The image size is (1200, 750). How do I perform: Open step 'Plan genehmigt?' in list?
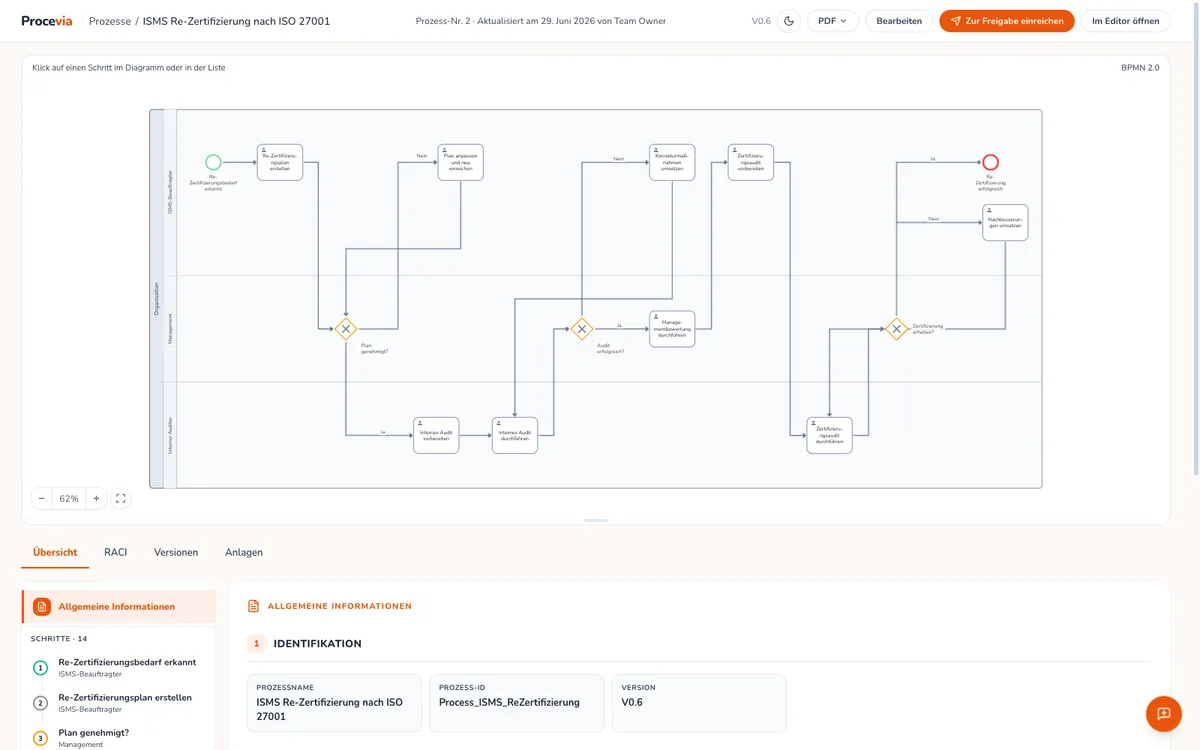click(119, 738)
